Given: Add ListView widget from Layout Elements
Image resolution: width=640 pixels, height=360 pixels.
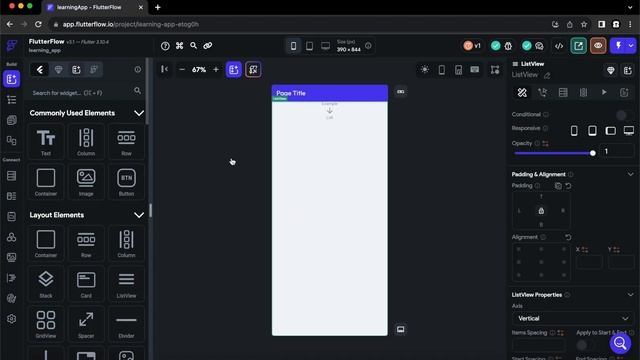Looking at the screenshot, I should click(x=127, y=284).
